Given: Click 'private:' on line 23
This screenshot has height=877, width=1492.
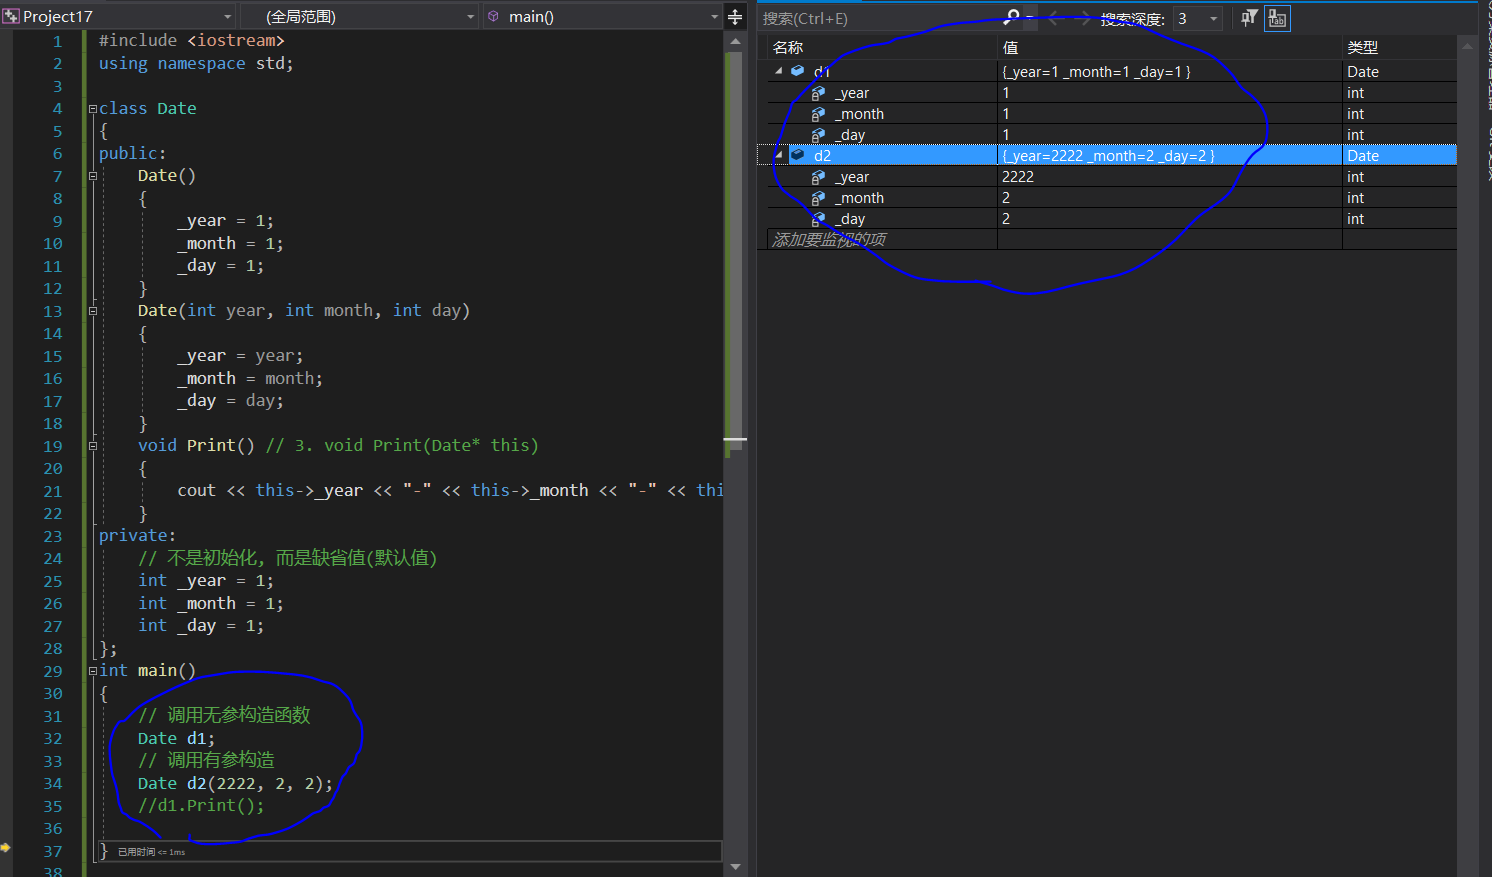Looking at the screenshot, I should [x=137, y=536].
